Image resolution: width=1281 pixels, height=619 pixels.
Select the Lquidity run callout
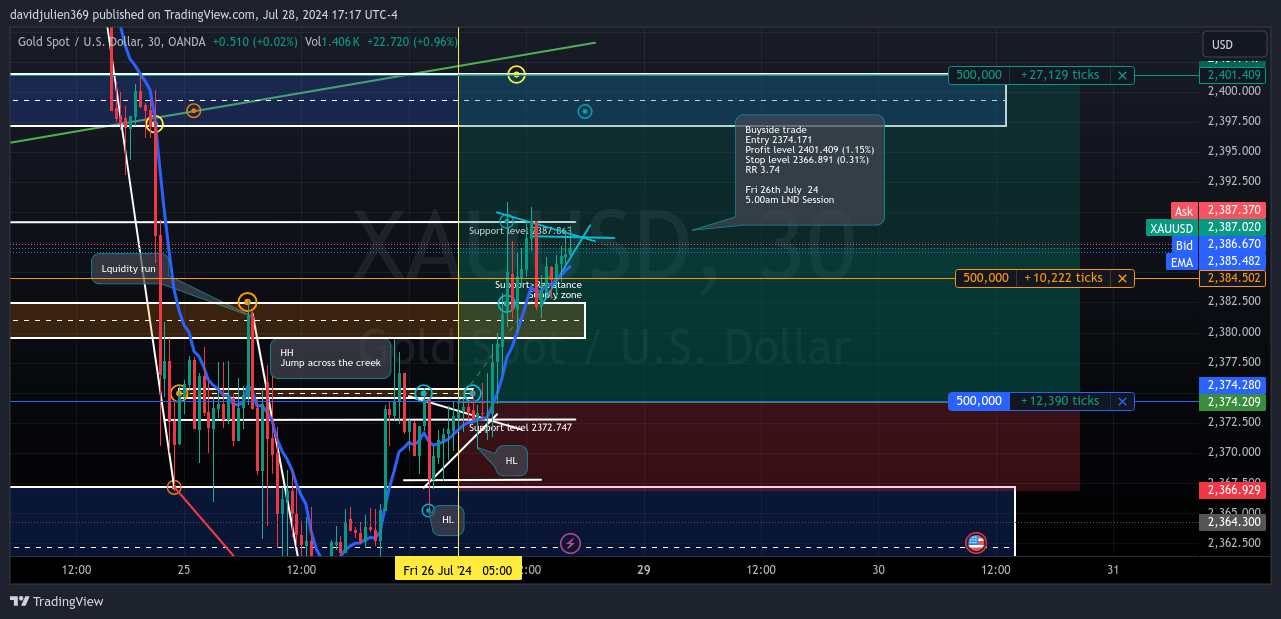129,269
